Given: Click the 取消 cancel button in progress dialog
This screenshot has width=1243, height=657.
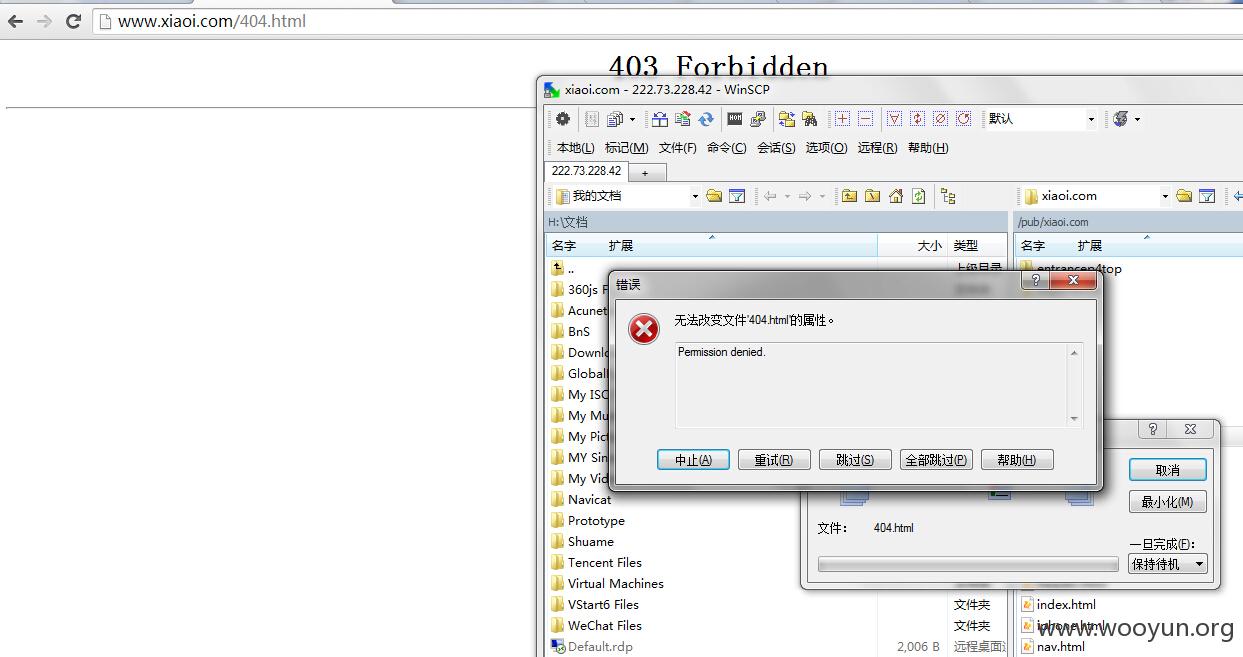Looking at the screenshot, I should tap(1168, 470).
